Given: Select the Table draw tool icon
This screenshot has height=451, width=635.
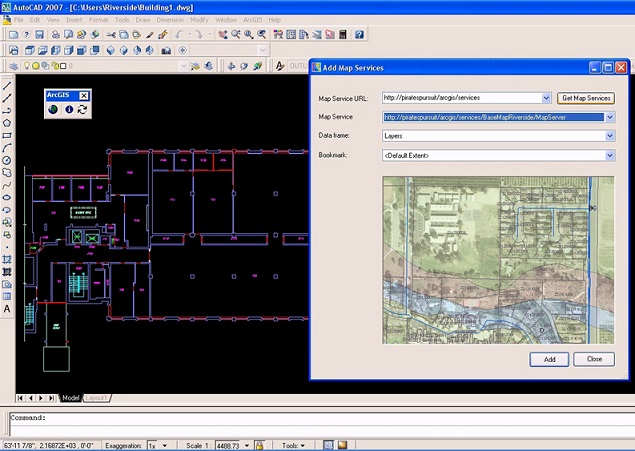Looking at the screenshot, I should click(7, 297).
